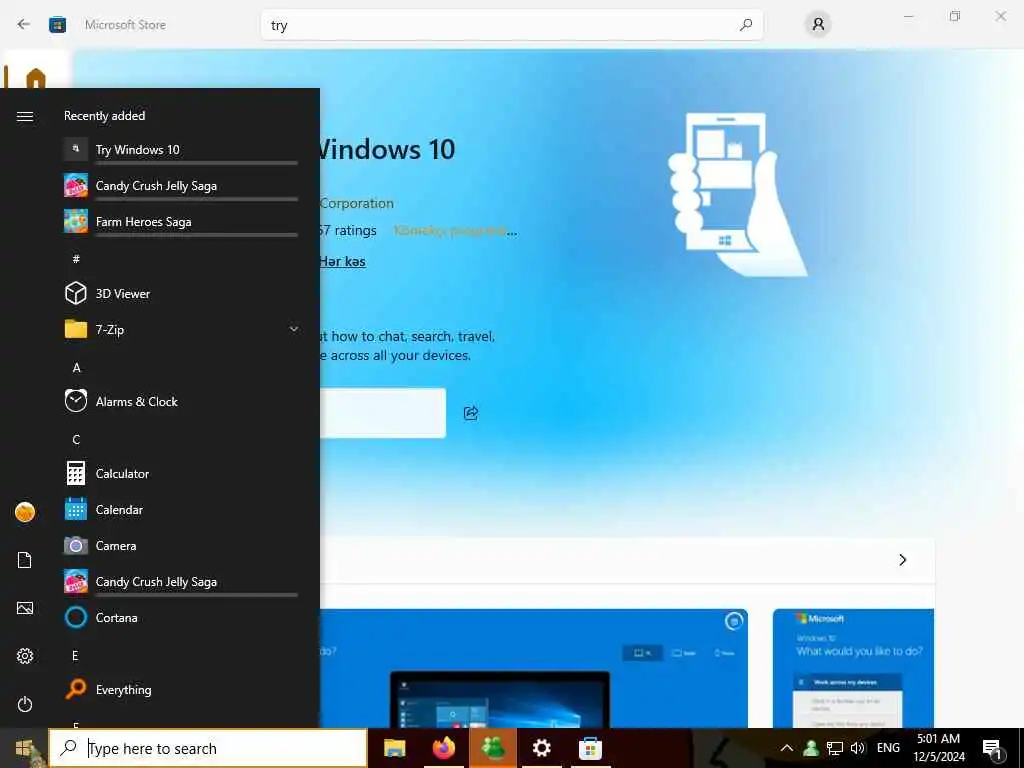1024x768 pixels.
Task: Open the volume speaker tray icon
Action: pyautogui.click(x=857, y=748)
